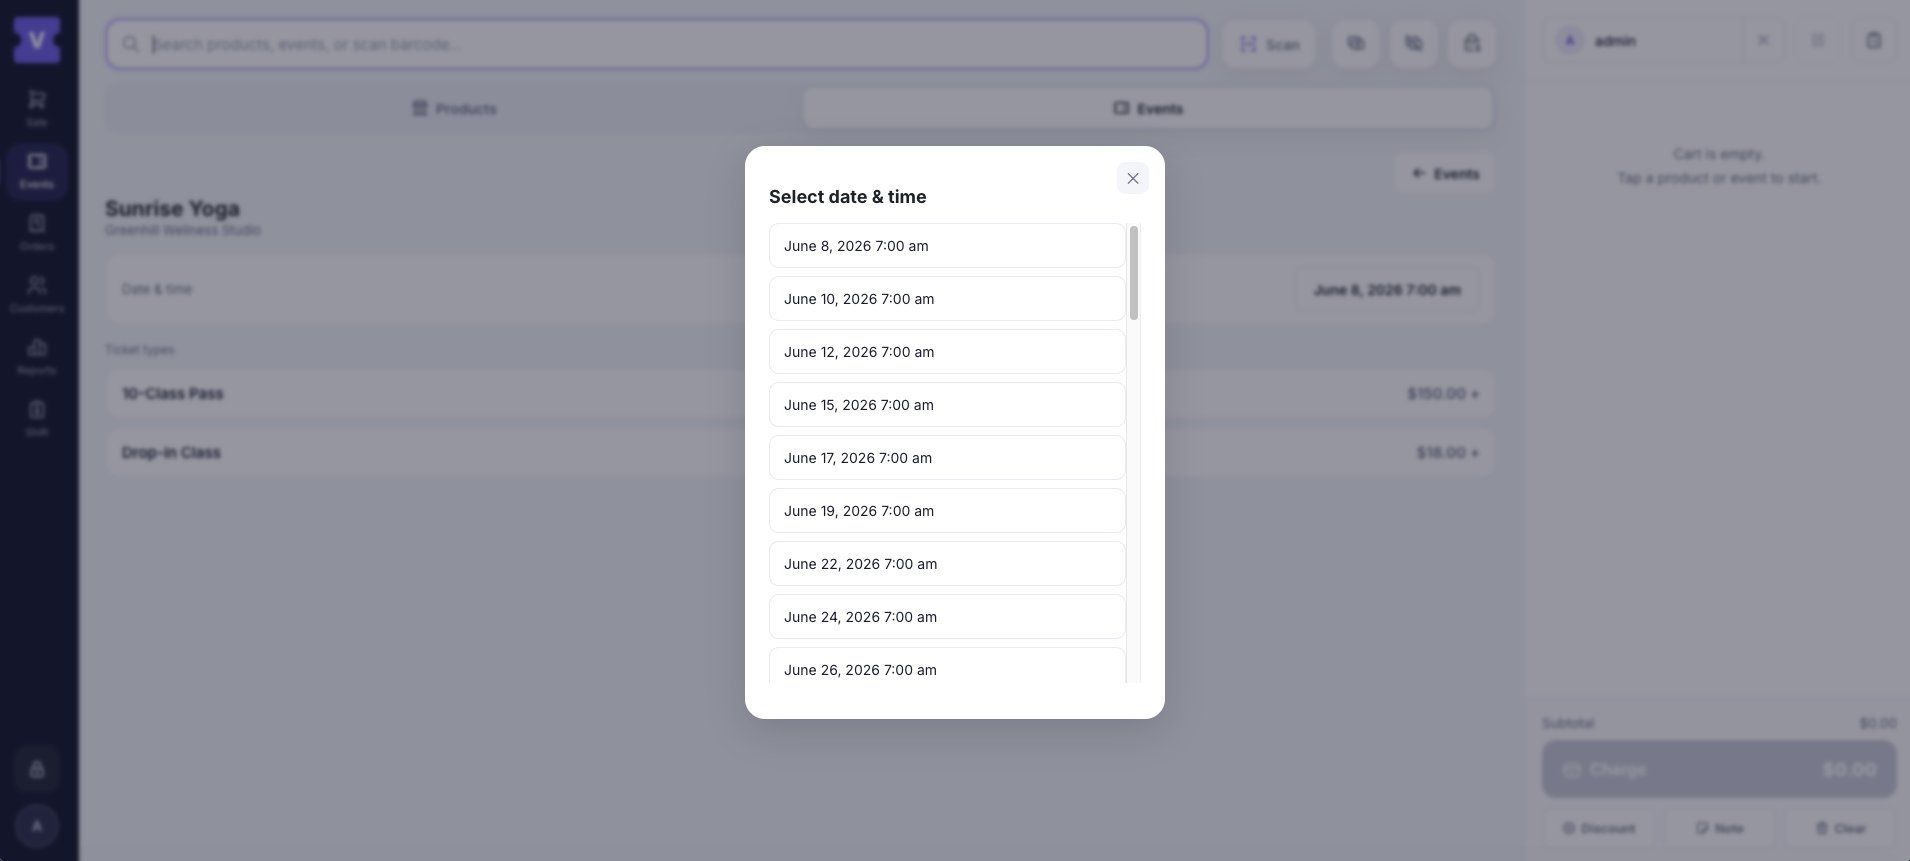Click the toolbar icon left of the lock
The image size is (1910, 861).
coord(1413,44)
